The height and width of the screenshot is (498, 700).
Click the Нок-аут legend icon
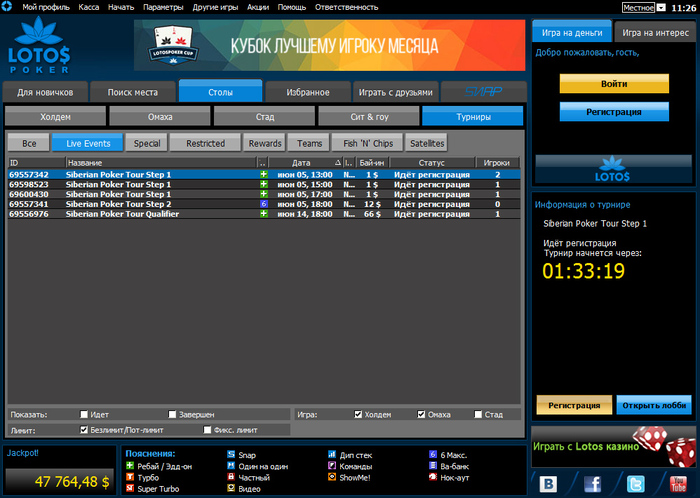tap(433, 477)
